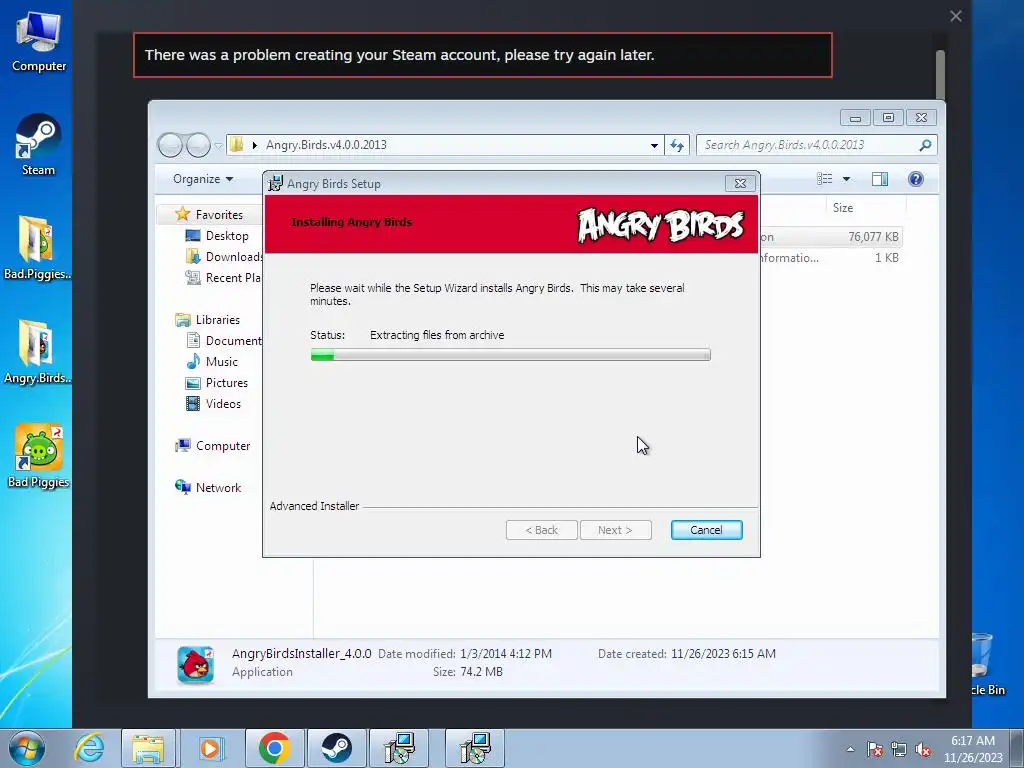Click the Angry.Birds.v4.0.0.2013 path segment

(x=326, y=145)
